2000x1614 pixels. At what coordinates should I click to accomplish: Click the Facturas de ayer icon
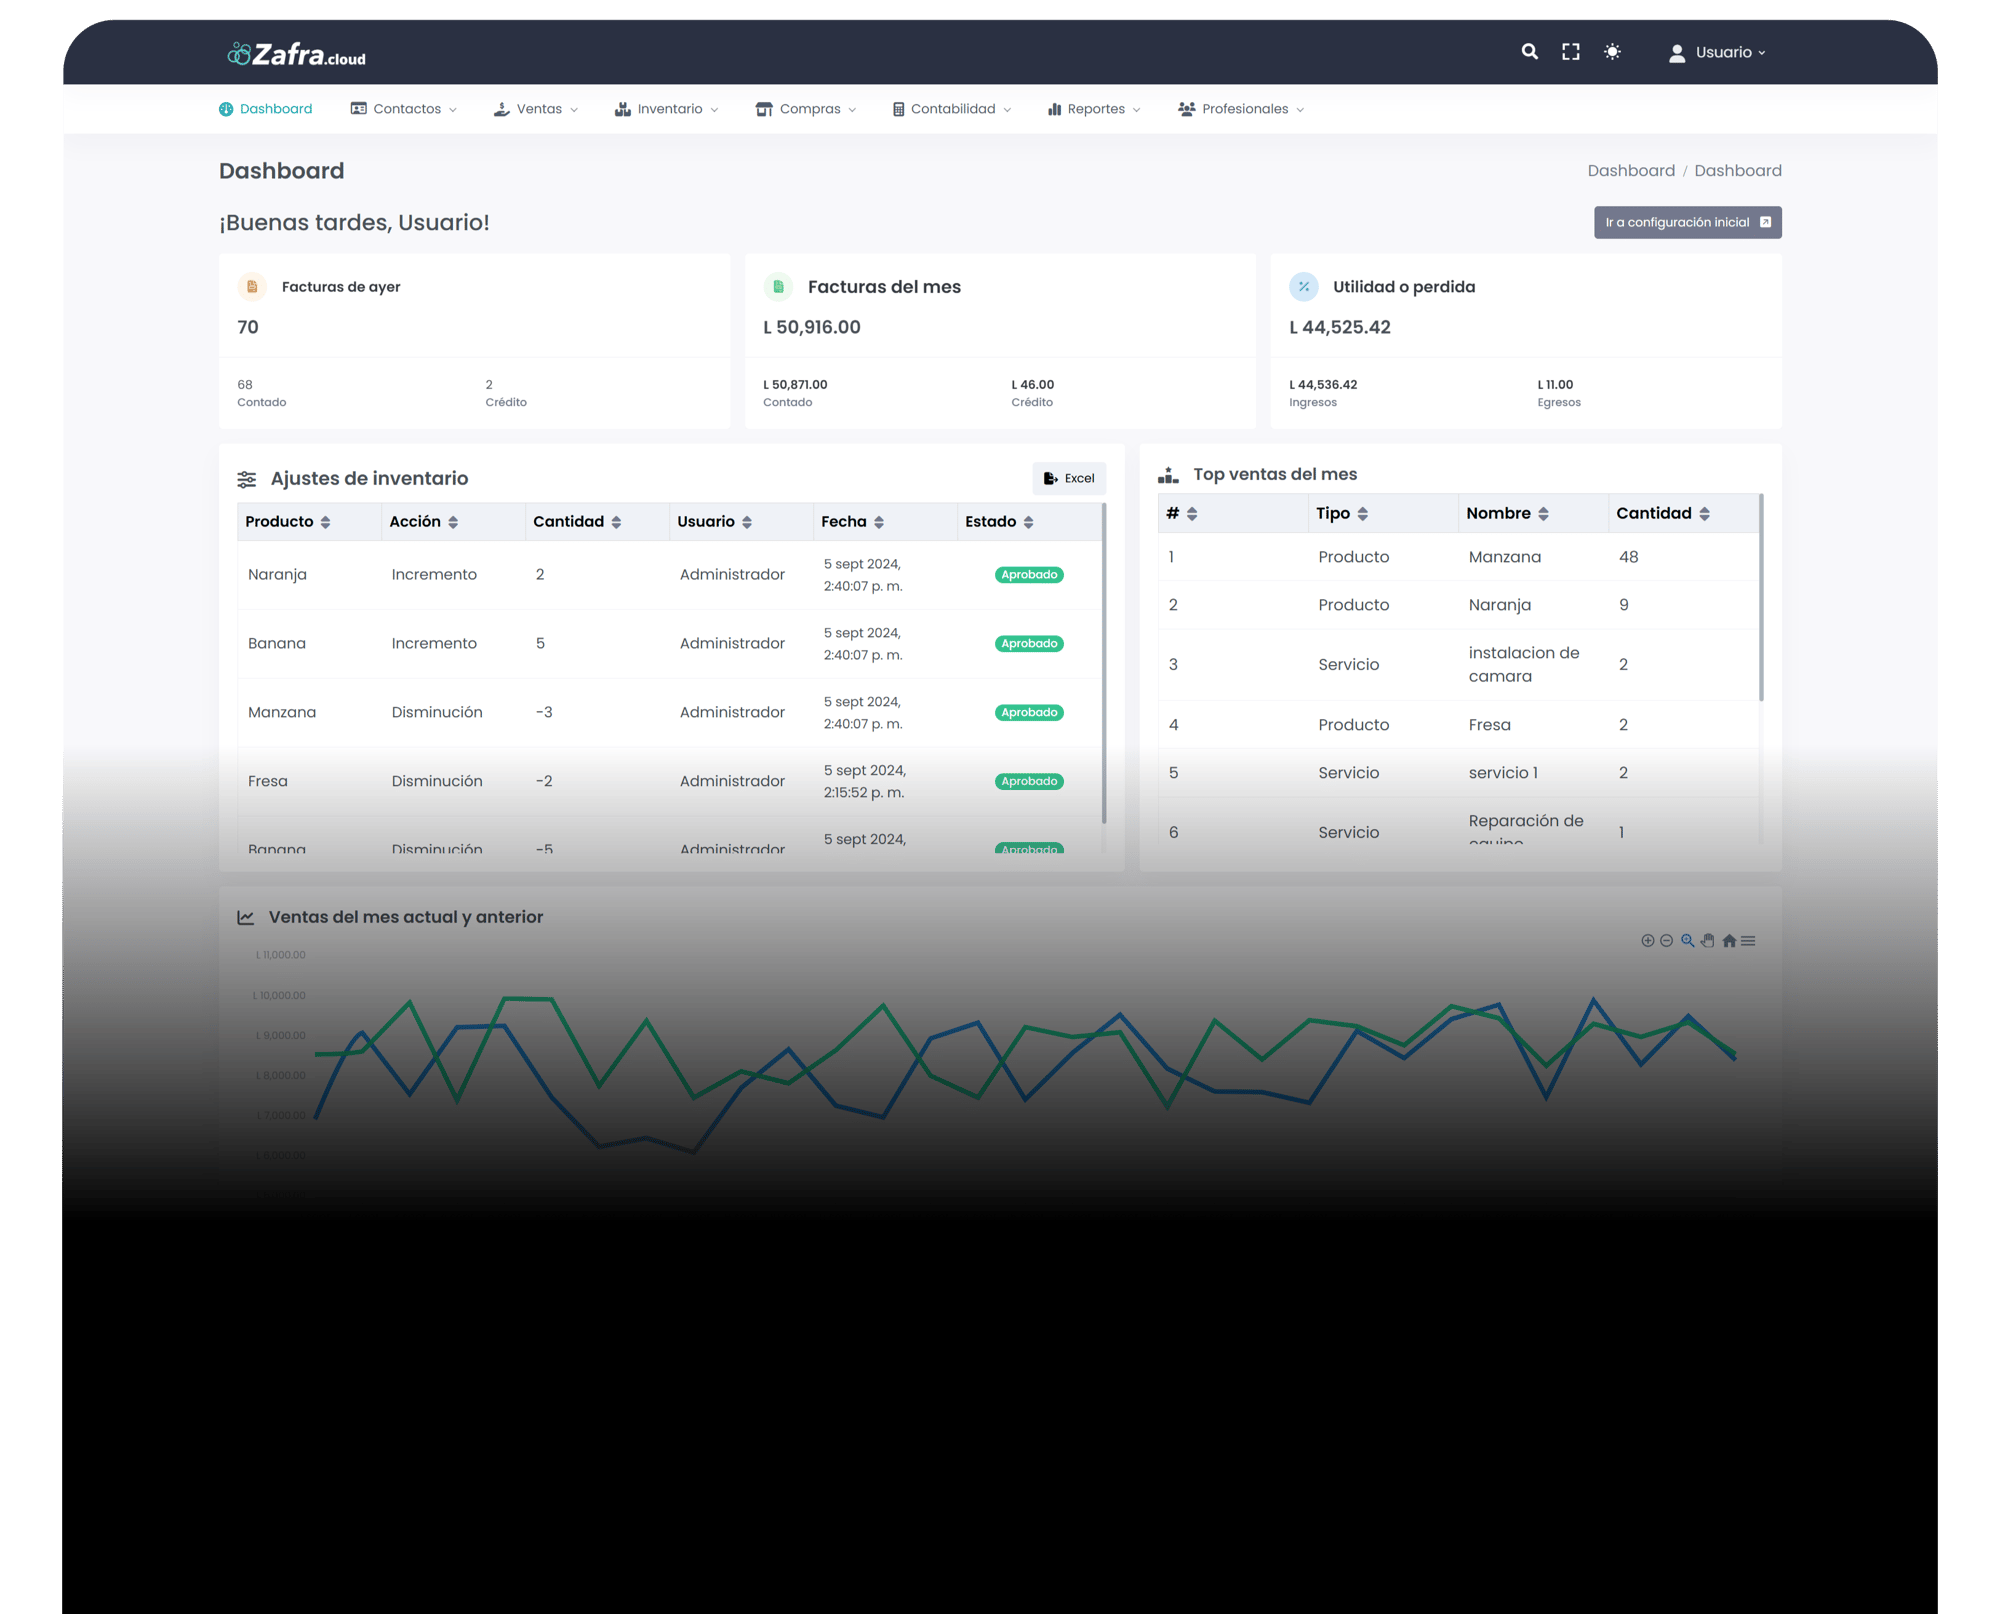pyautogui.click(x=252, y=287)
